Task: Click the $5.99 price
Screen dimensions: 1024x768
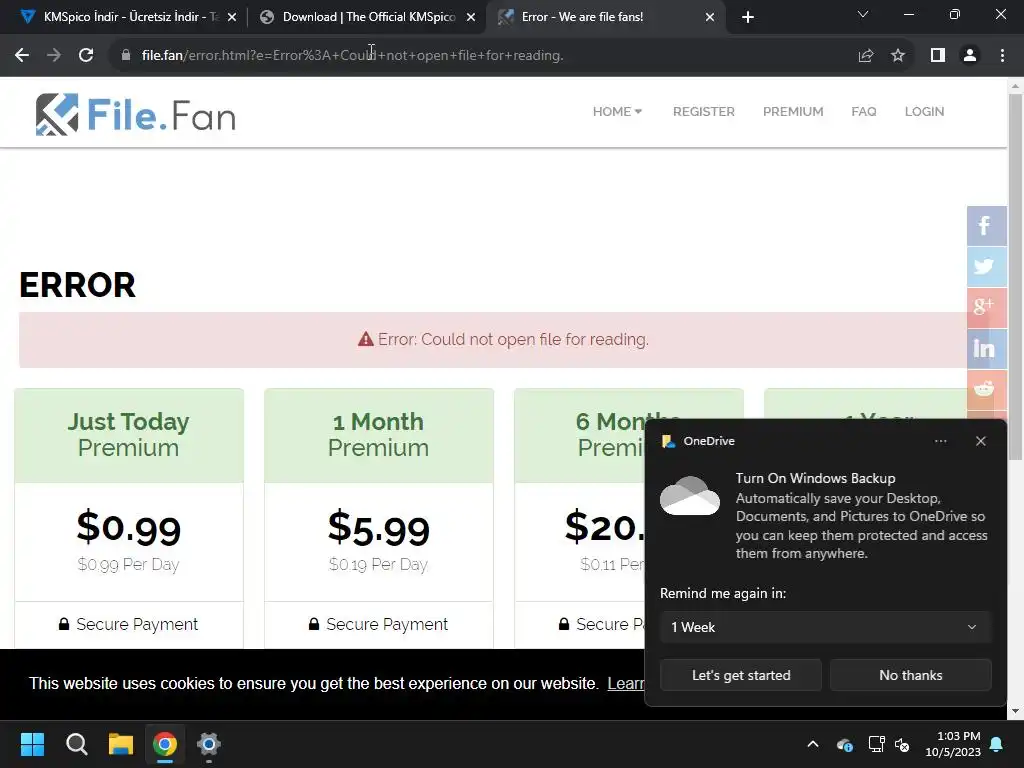Action: tap(379, 528)
